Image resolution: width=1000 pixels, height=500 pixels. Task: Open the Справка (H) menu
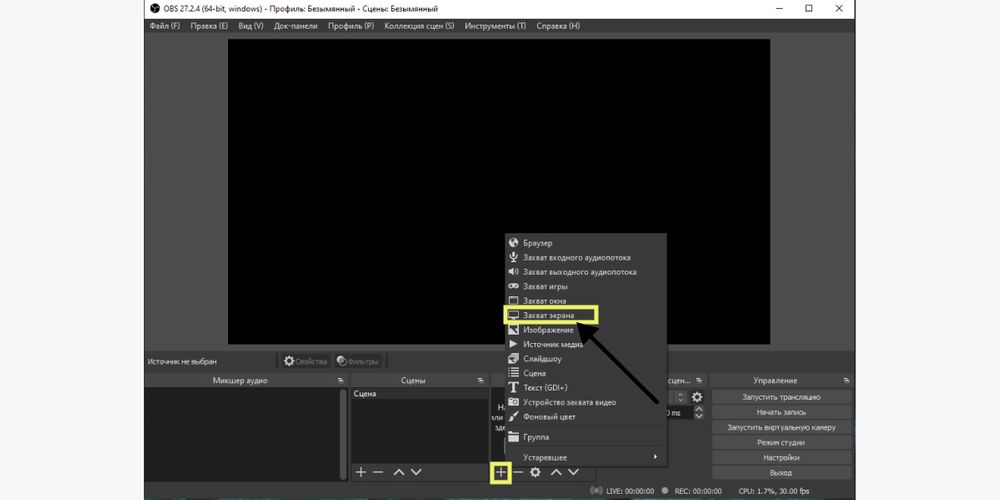558,26
